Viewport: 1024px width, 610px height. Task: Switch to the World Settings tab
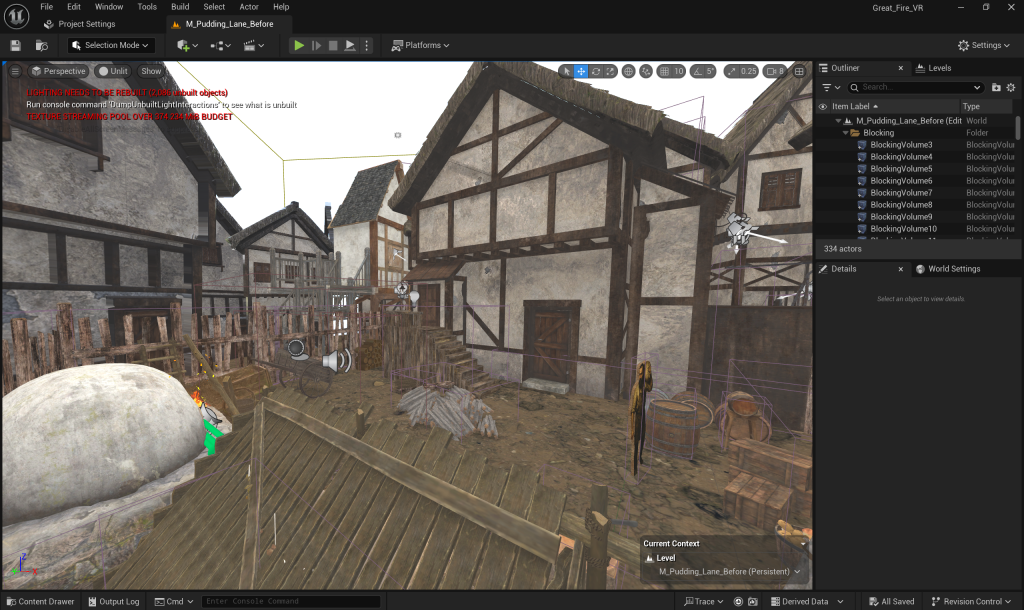click(948, 269)
